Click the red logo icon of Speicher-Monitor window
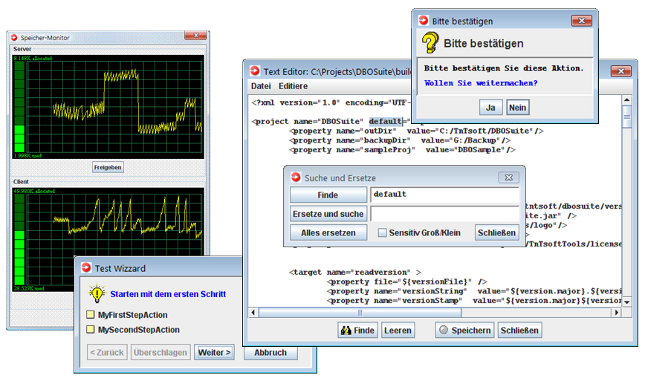 coord(14,37)
